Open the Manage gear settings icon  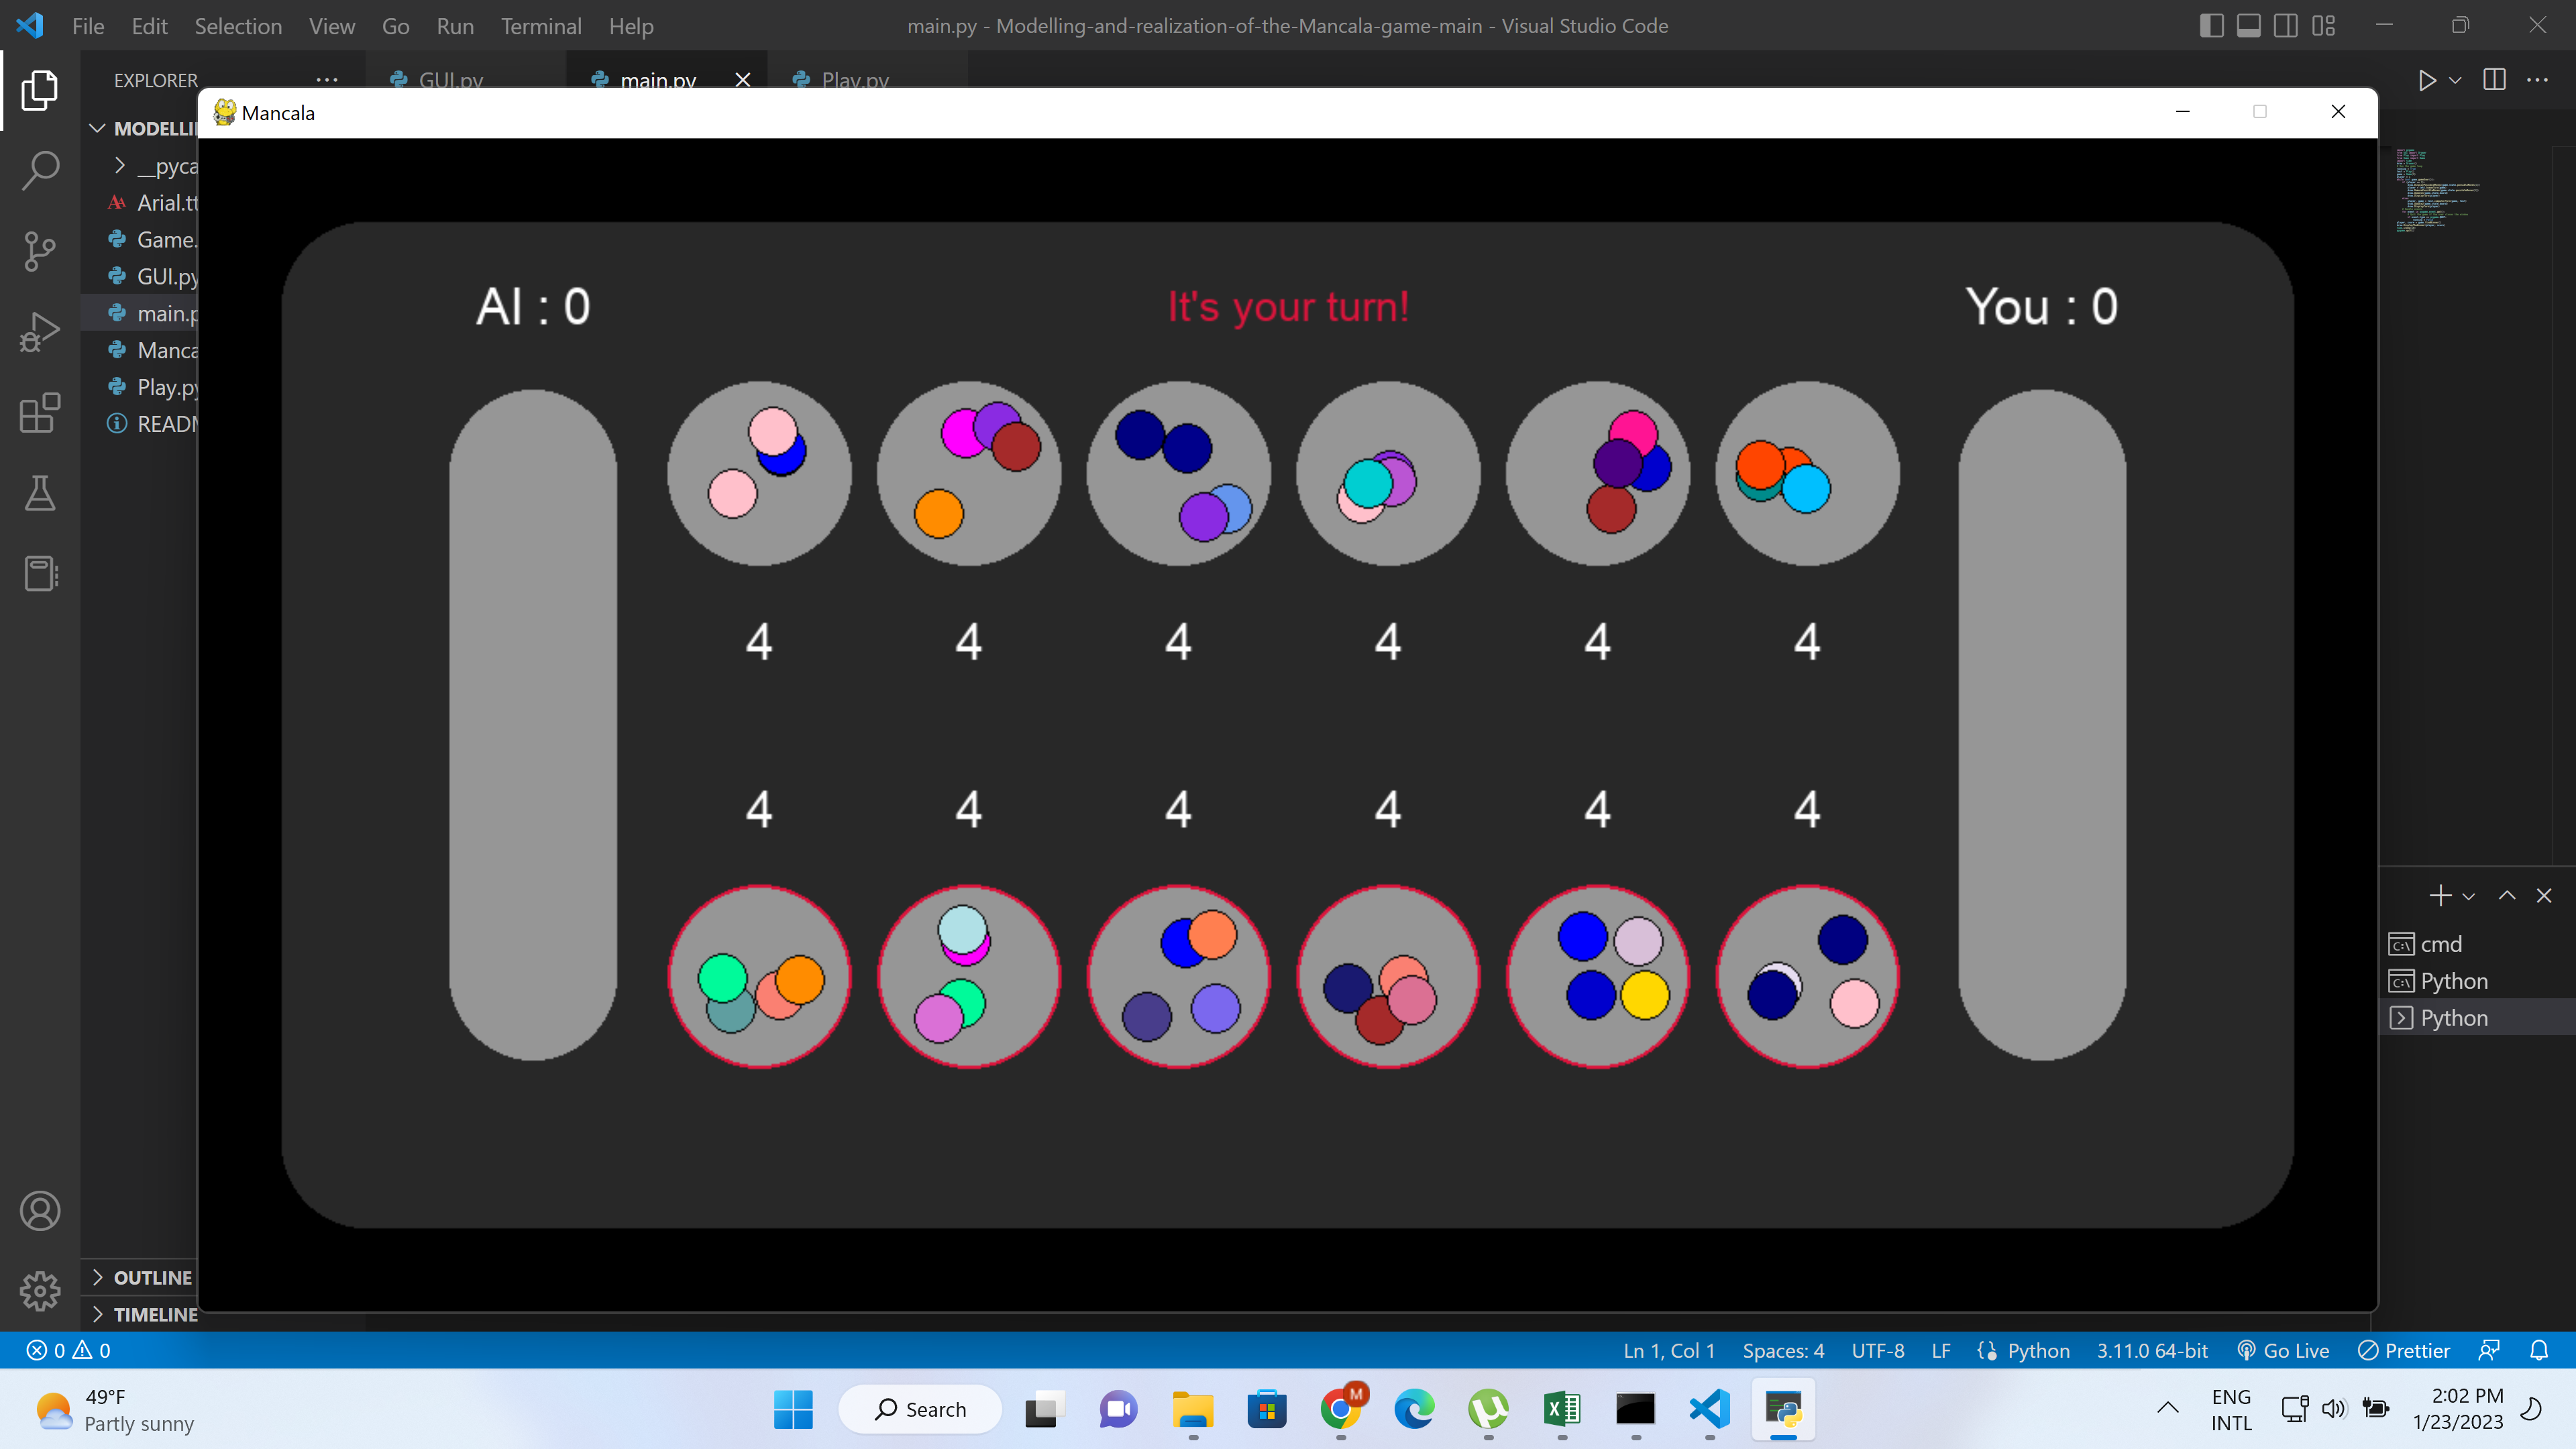tap(40, 1291)
